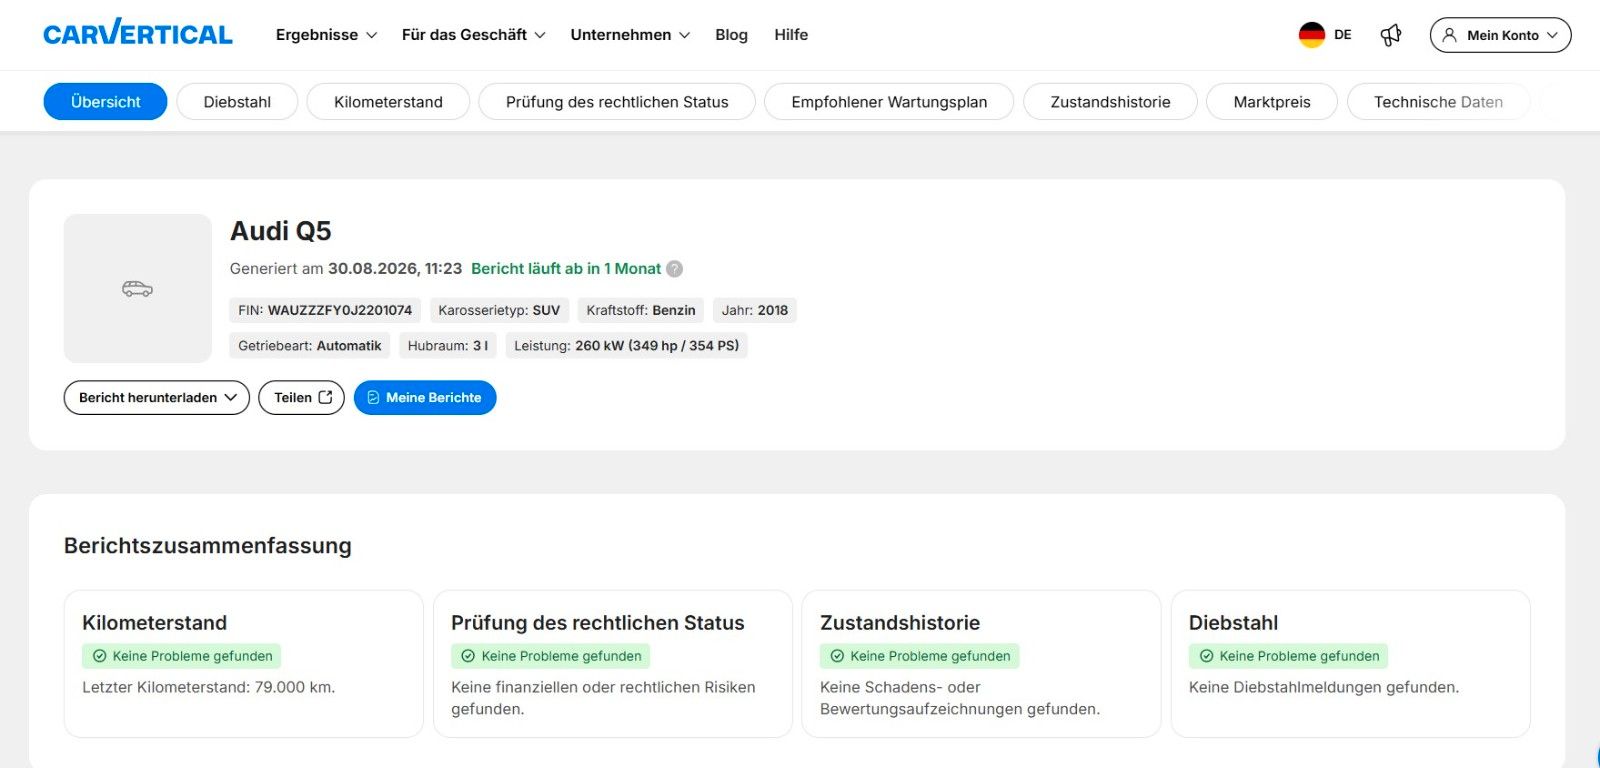Click the German flag icon
This screenshot has height=768, width=1600.
tap(1311, 35)
